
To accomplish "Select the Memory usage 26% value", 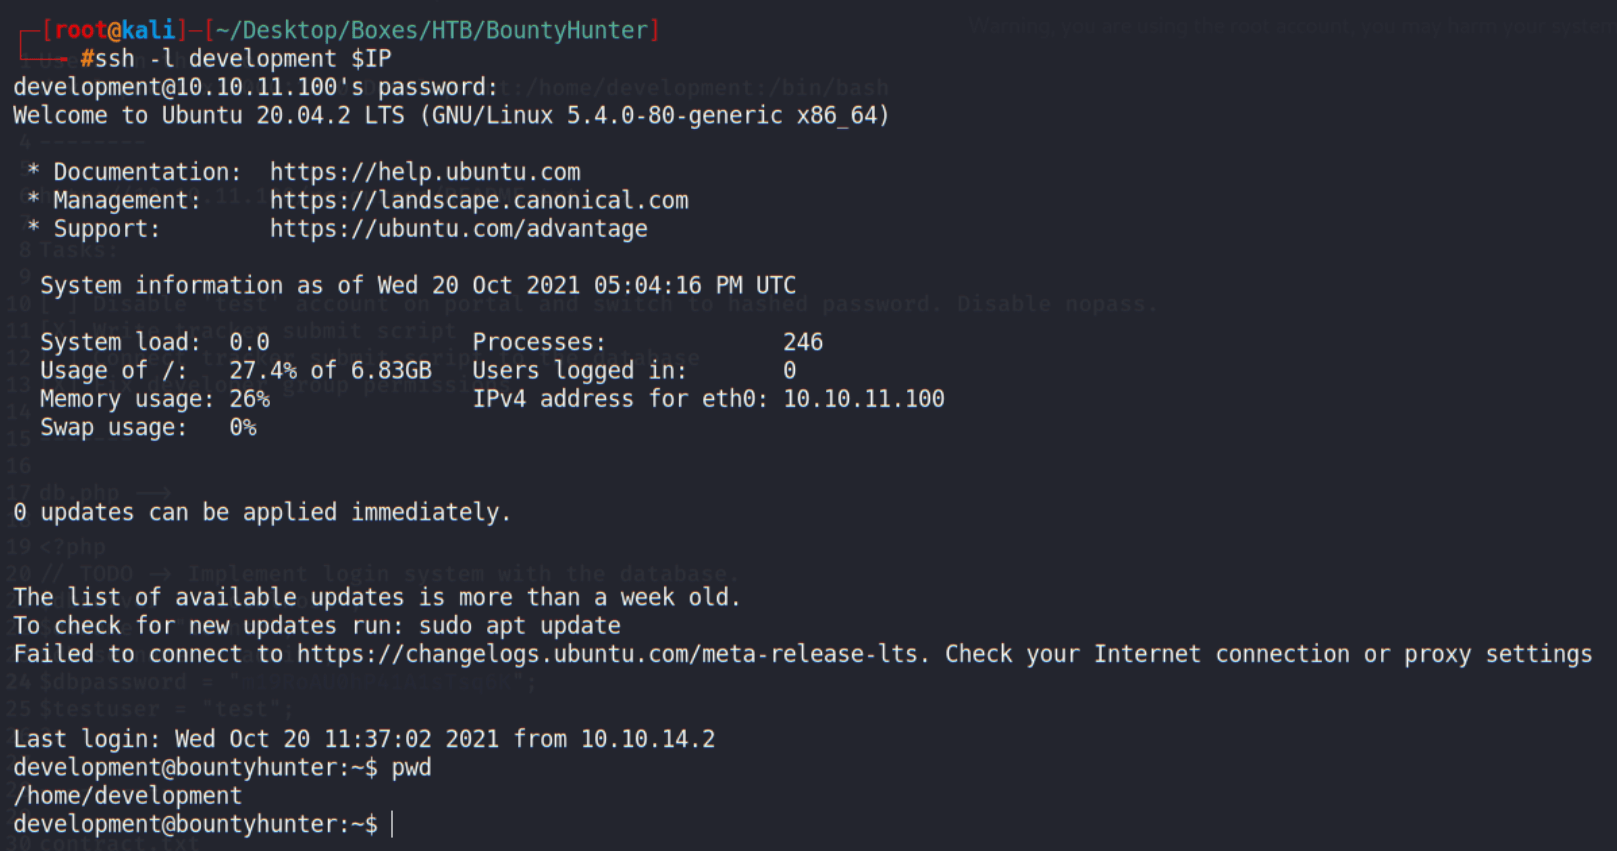I will point(249,399).
